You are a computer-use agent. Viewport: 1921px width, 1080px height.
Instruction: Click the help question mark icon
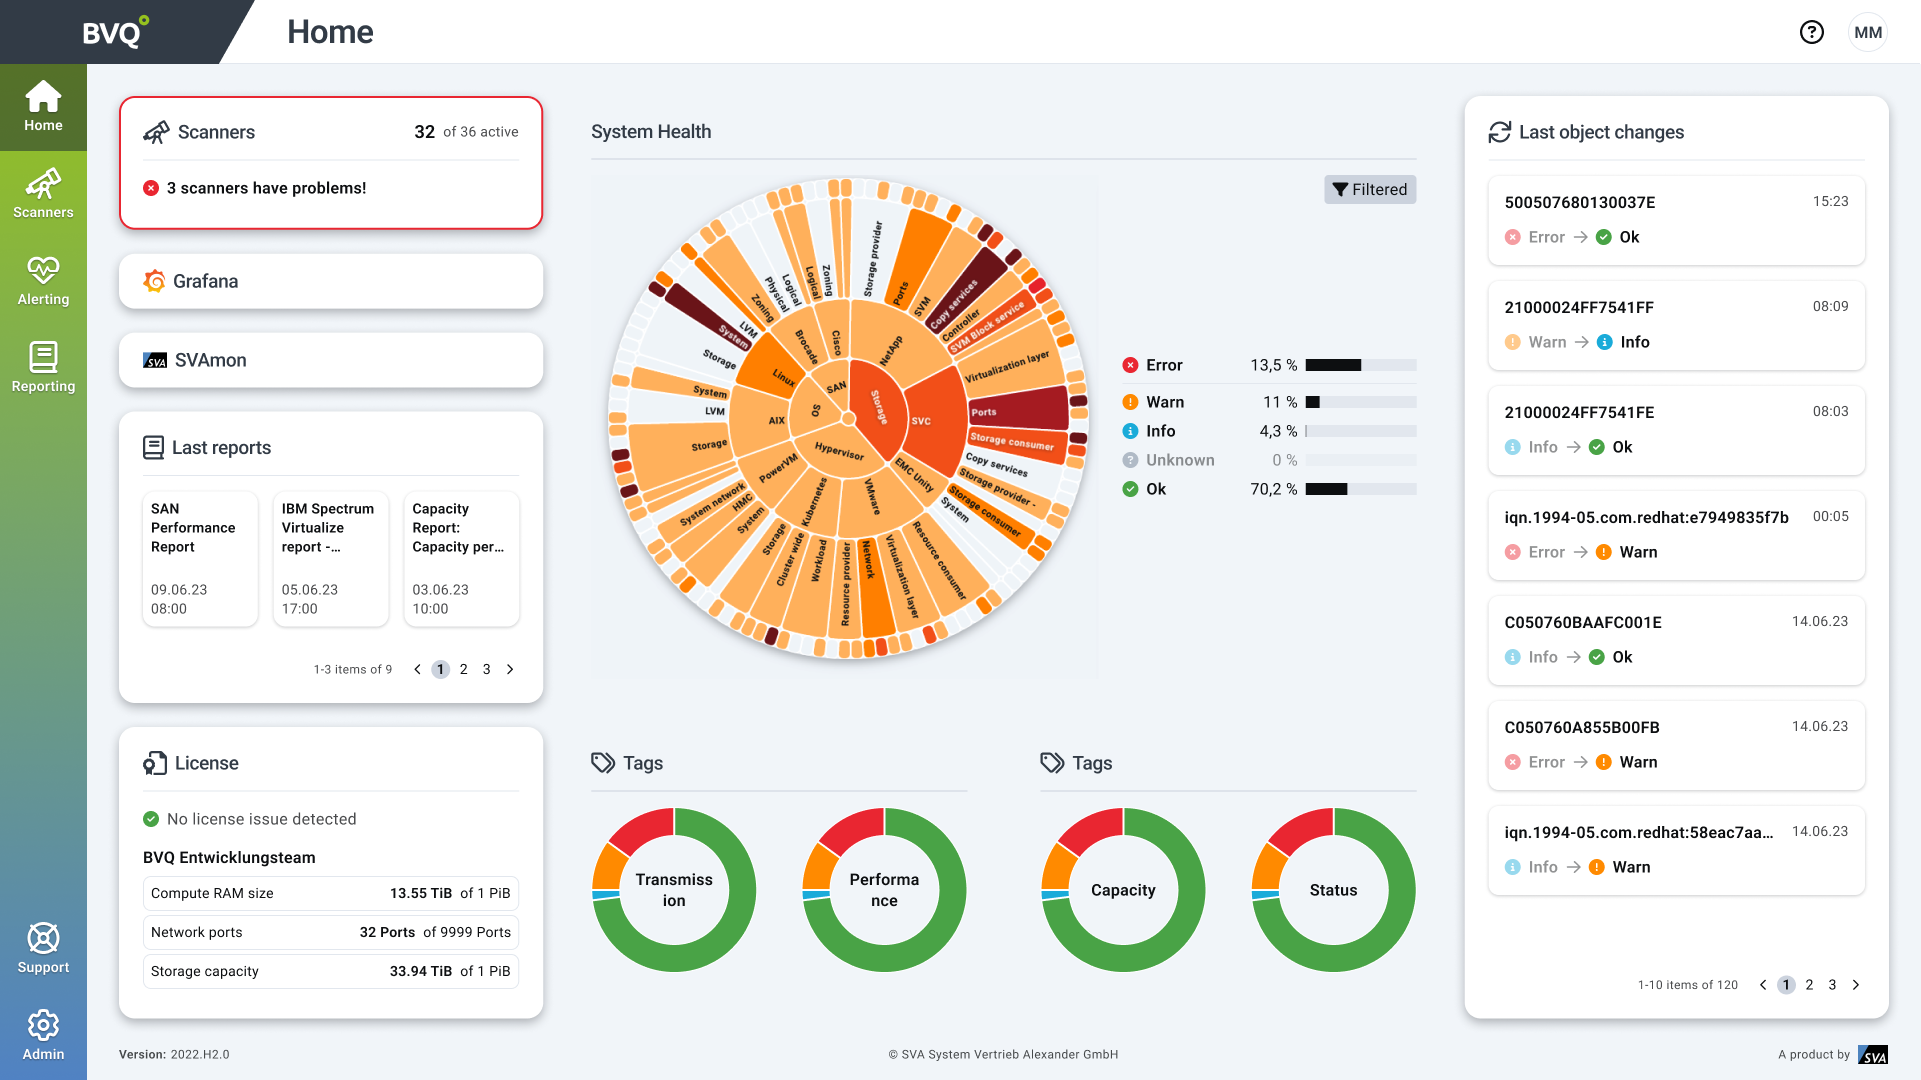(x=1811, y=32)
